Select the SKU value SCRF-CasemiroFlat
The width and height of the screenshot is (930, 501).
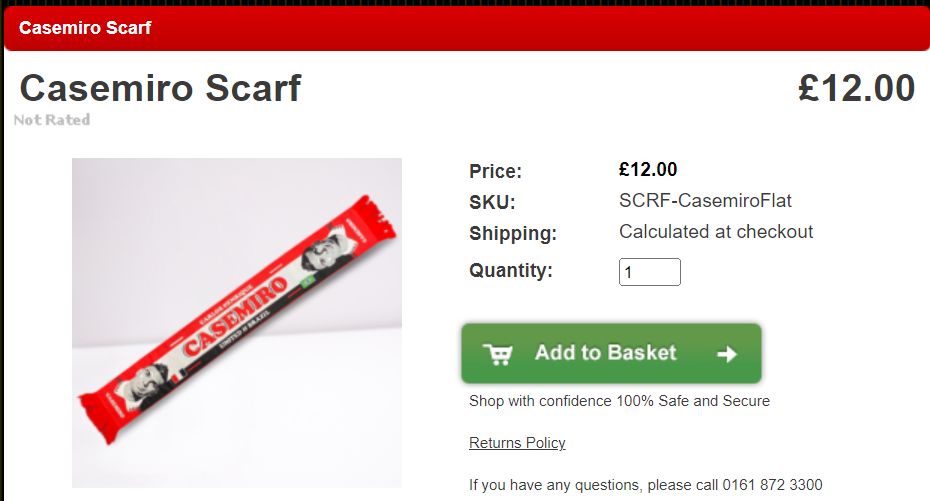point(705,200)
